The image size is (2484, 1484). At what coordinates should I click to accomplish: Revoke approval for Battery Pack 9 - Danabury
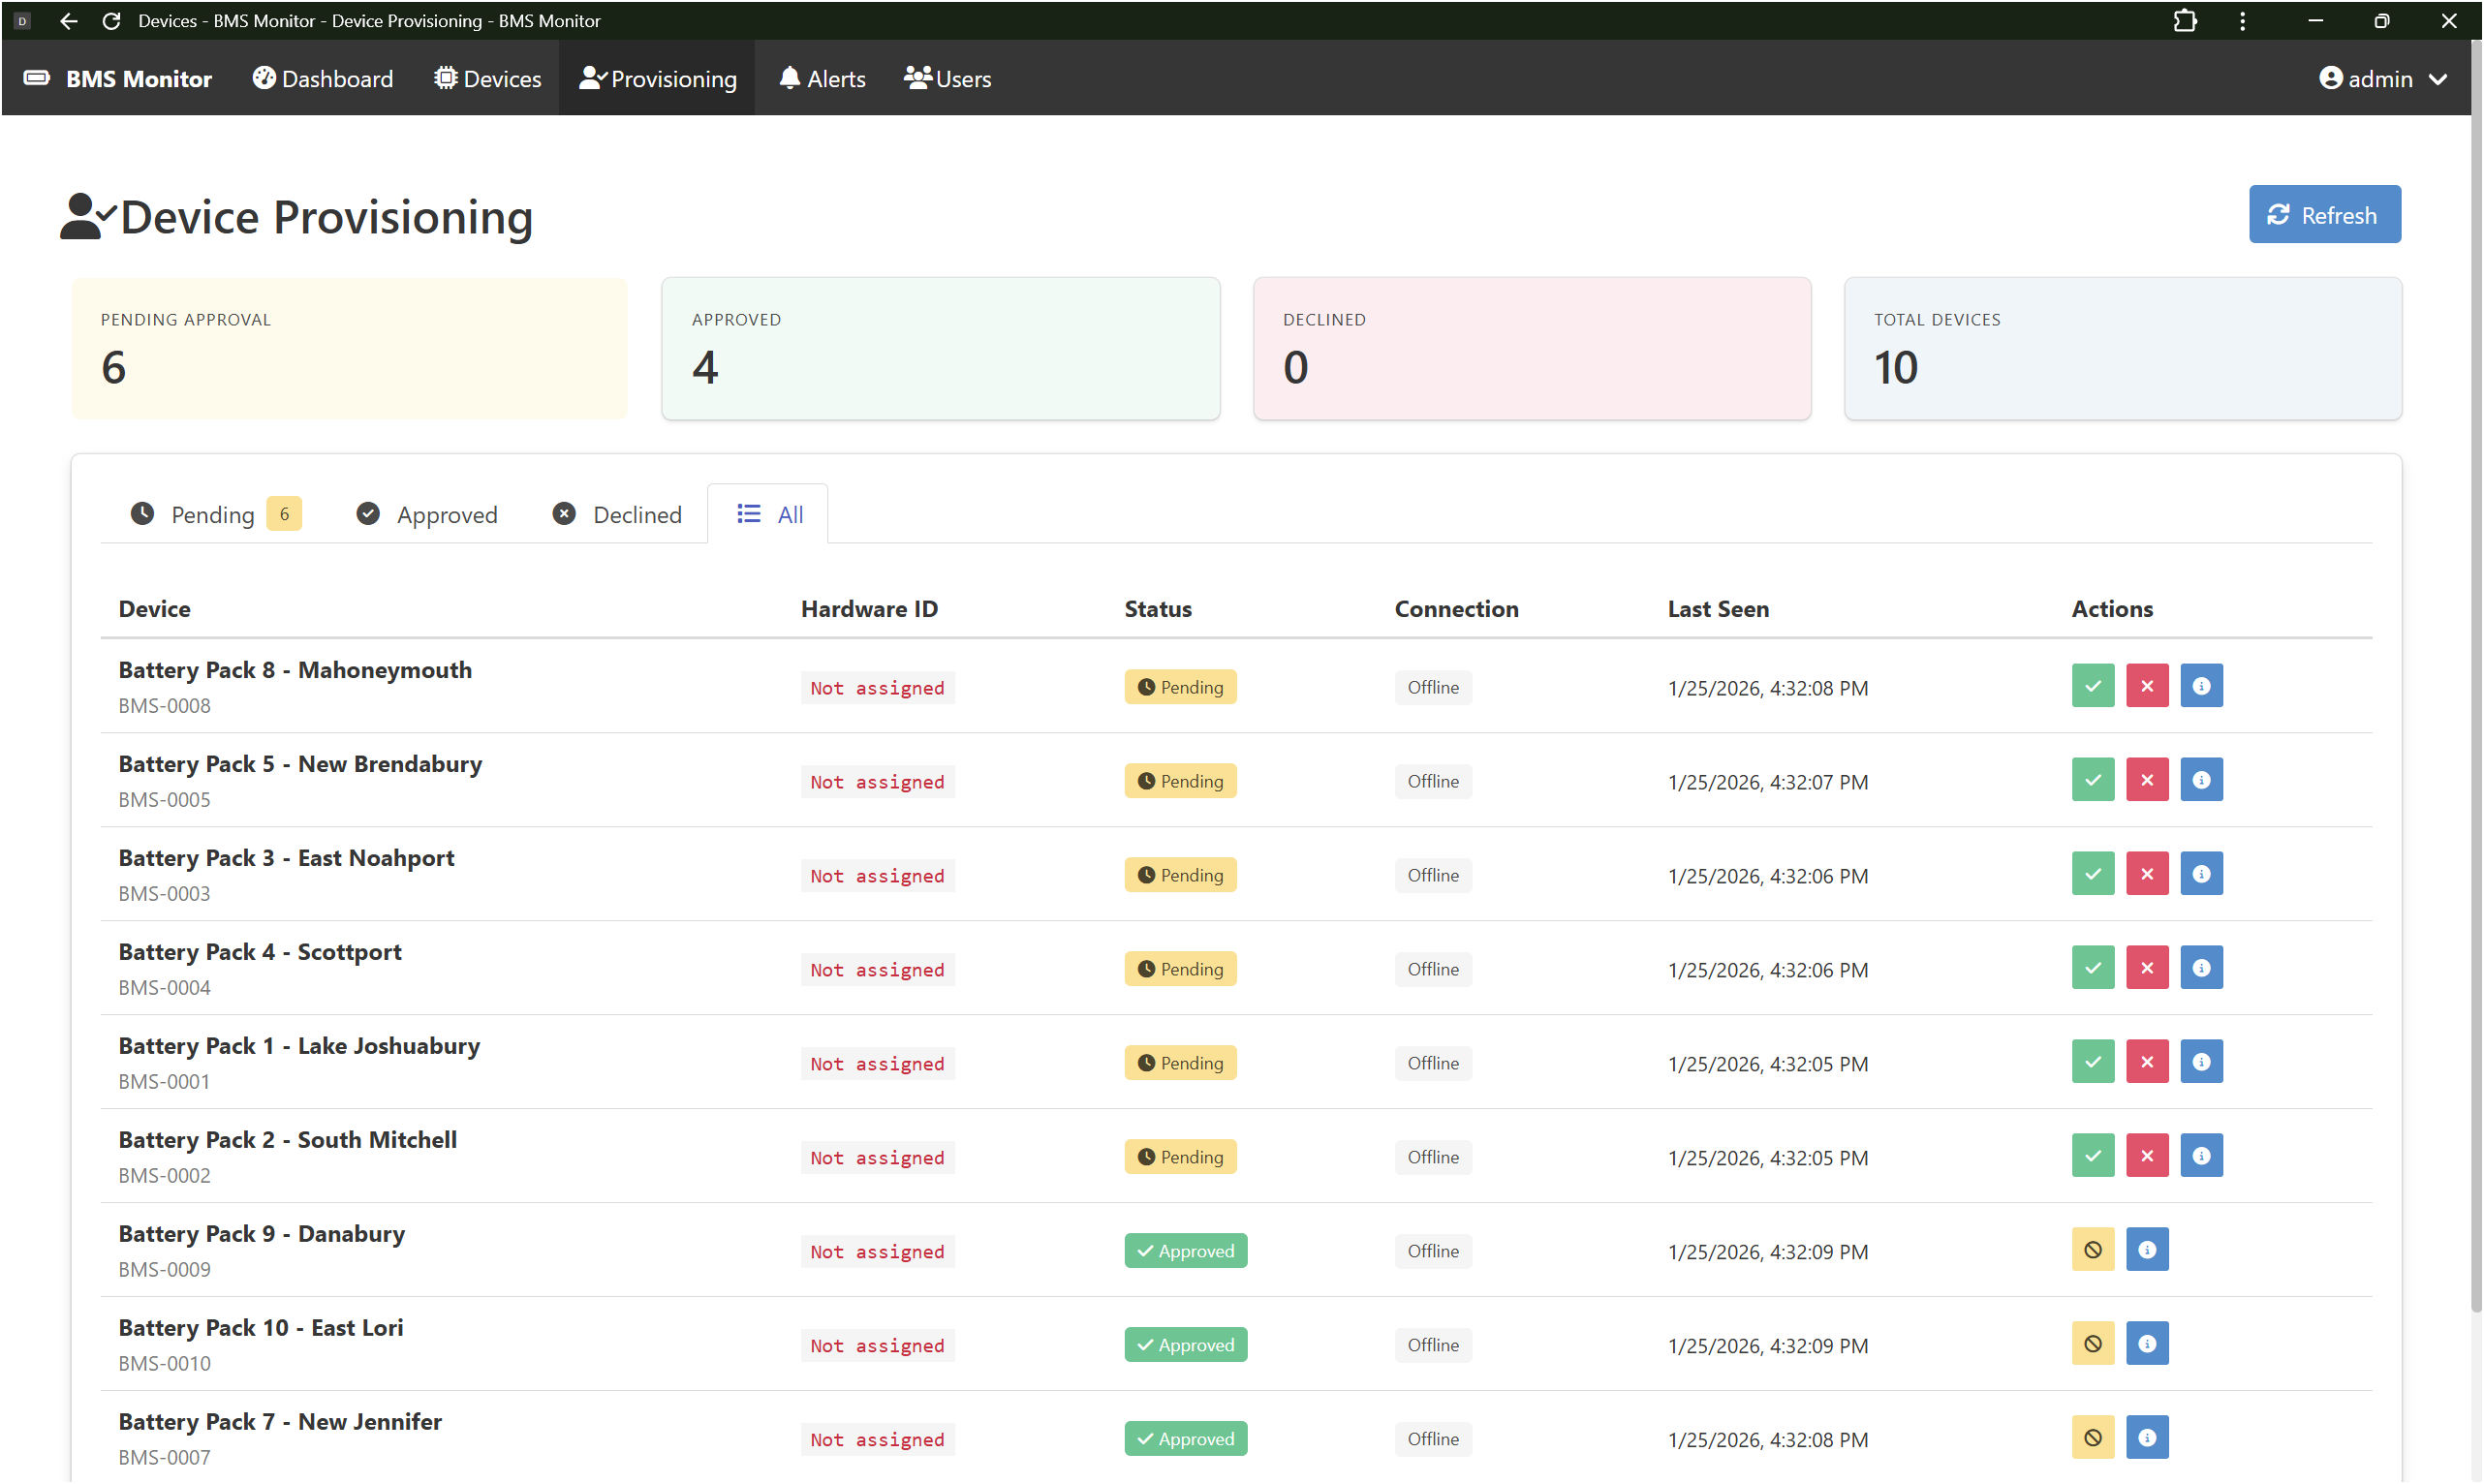click(2092, 1250)
